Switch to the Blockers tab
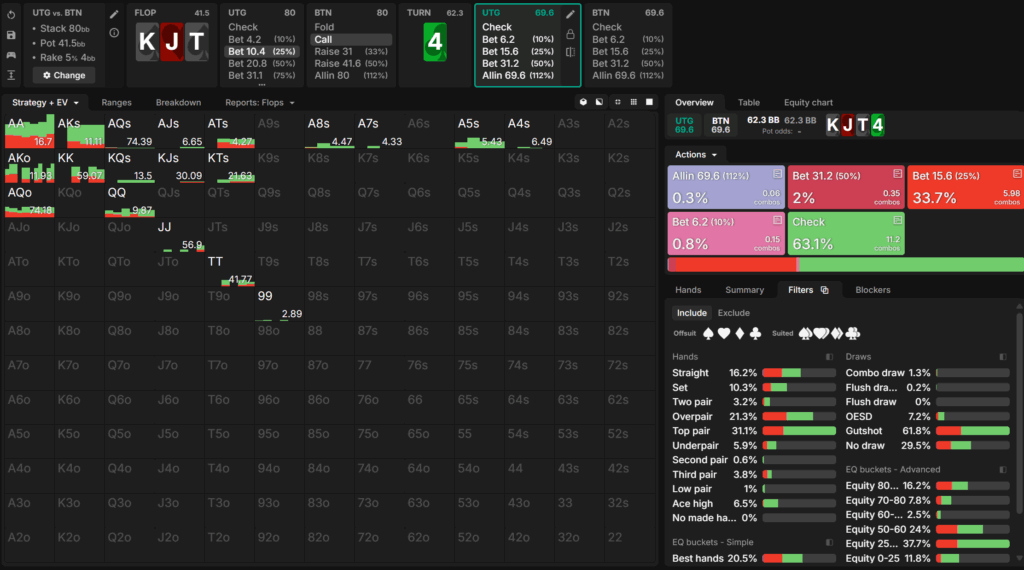This screenshot has width=1024, height=570. 873,290
